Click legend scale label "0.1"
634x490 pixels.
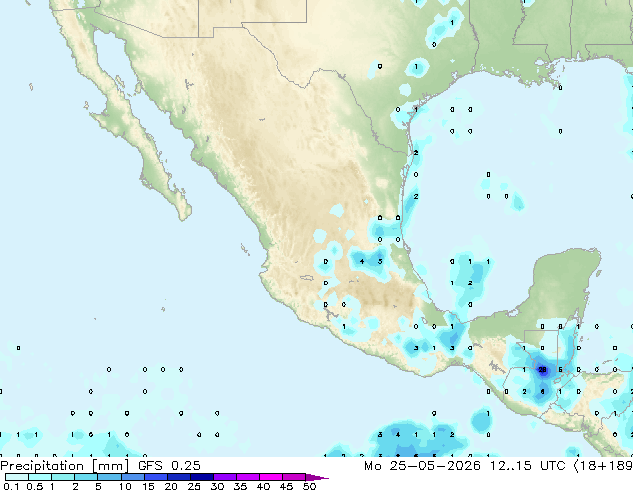(x=11, y=486)
